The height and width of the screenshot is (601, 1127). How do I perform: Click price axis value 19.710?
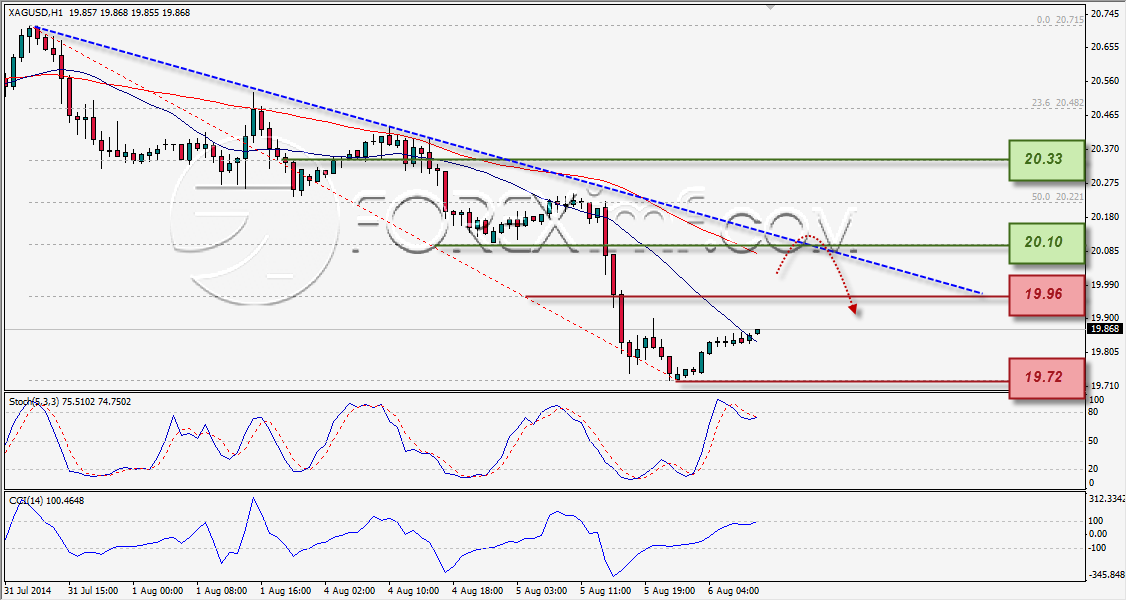pyautogui.click(x=1105, y=386)
